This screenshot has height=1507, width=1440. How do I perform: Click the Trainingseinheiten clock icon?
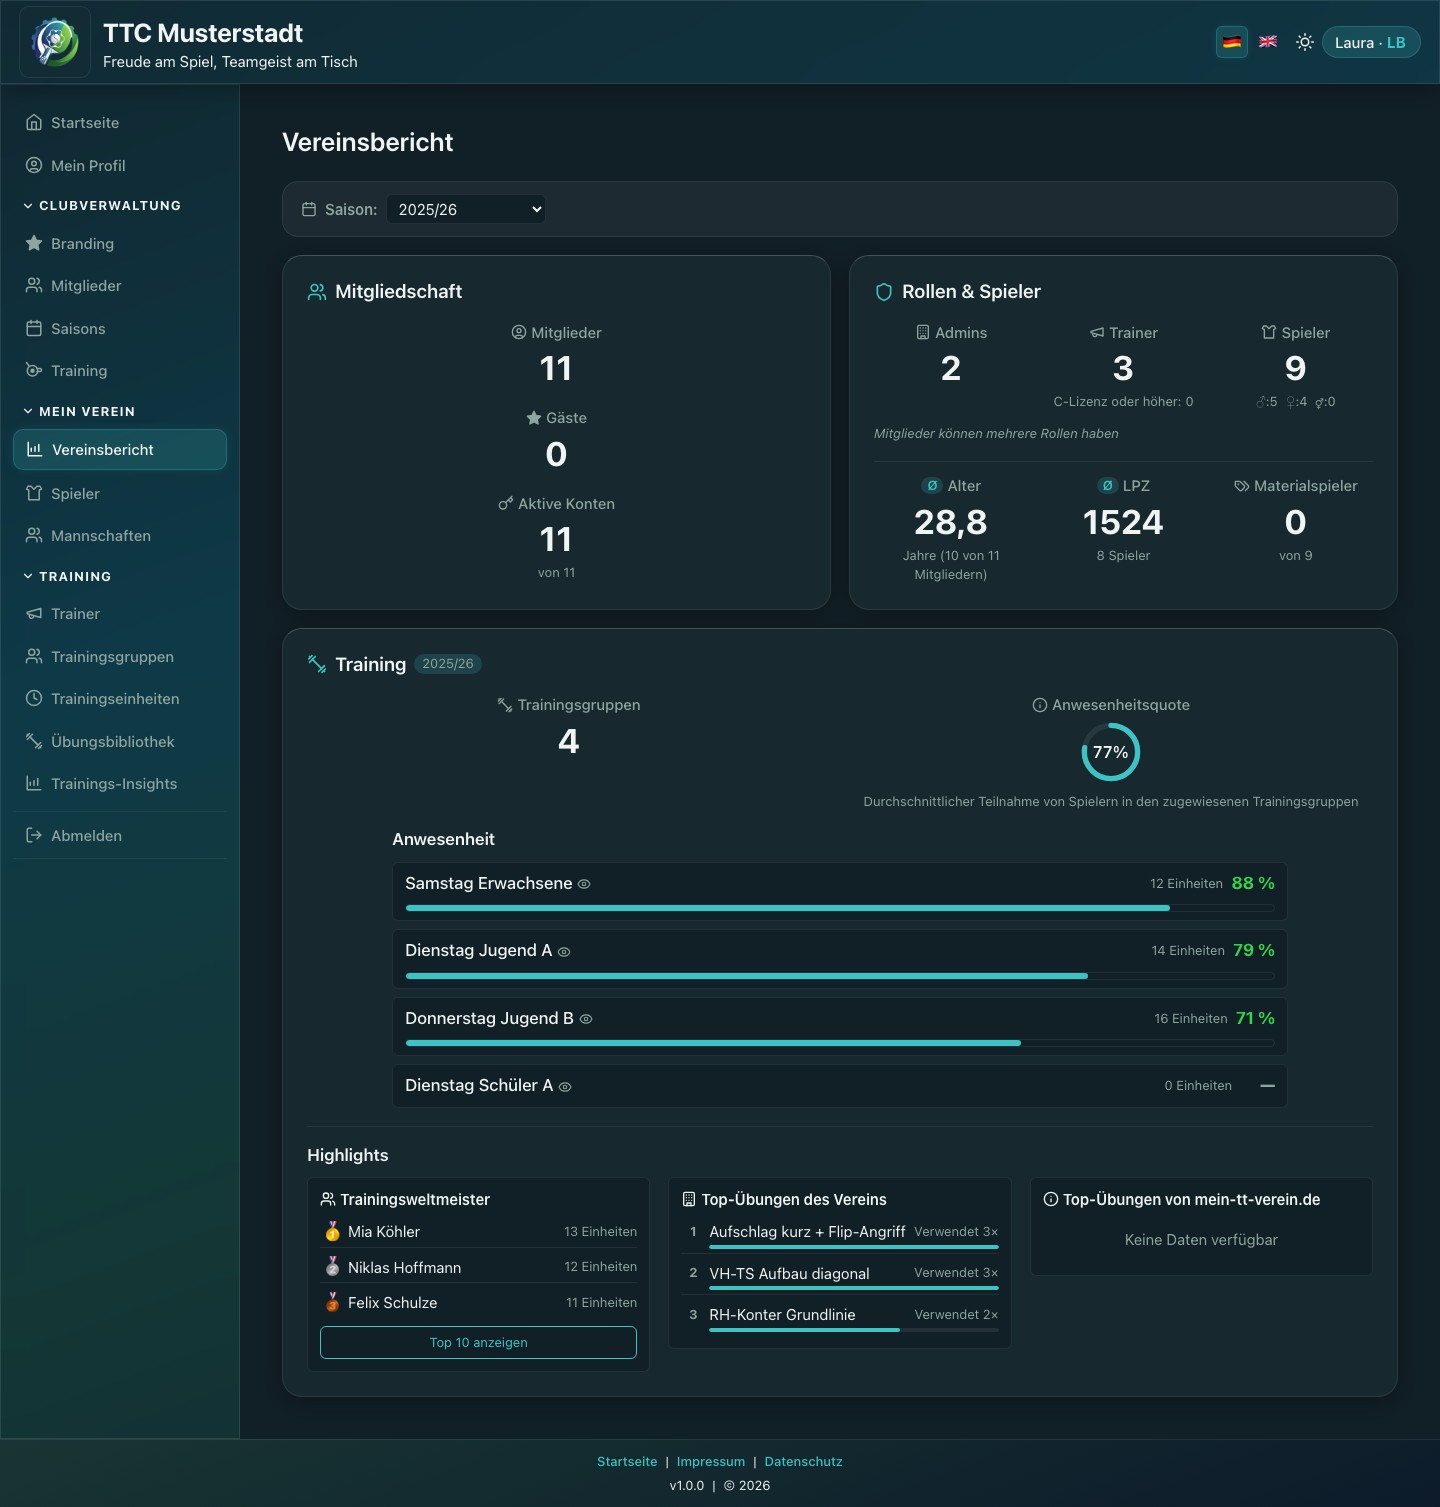pos(34,698)
